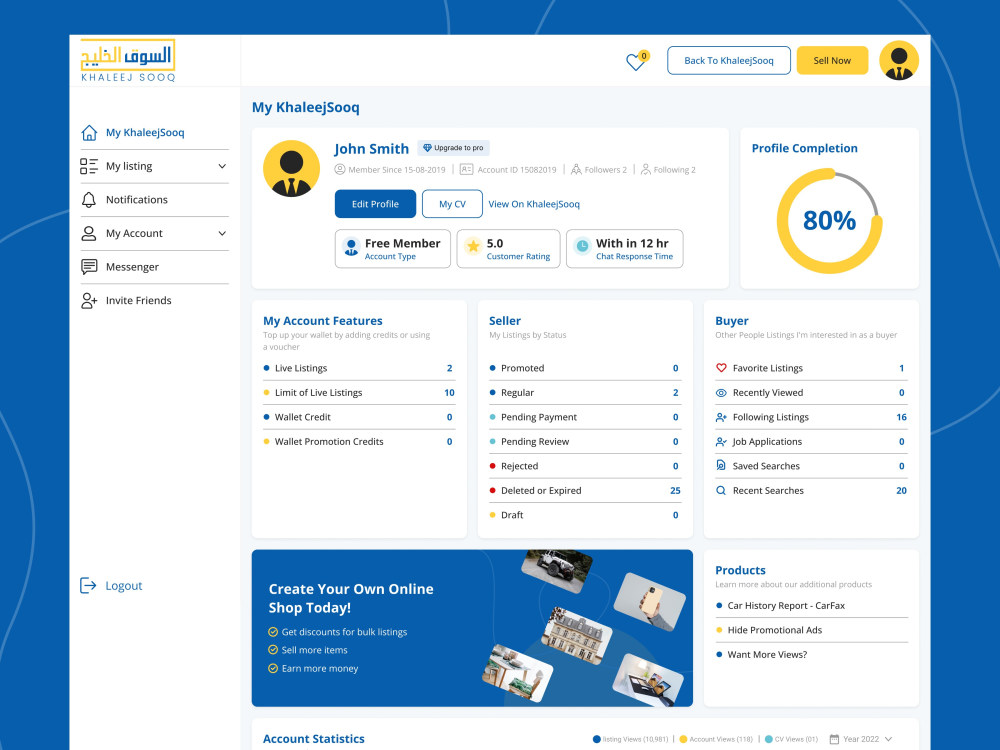The image size is (1000, 750).
Task: Click the calendar icon near Year 2022
Action: point(834,739)
